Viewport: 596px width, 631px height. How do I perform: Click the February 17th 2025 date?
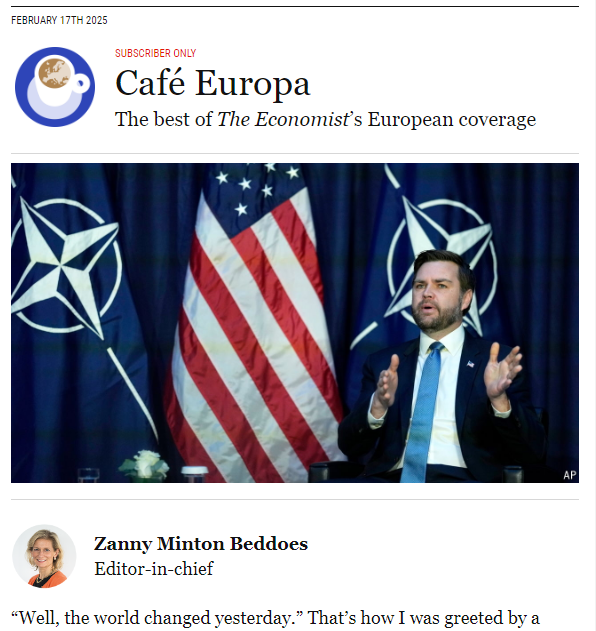pos(59,20)
